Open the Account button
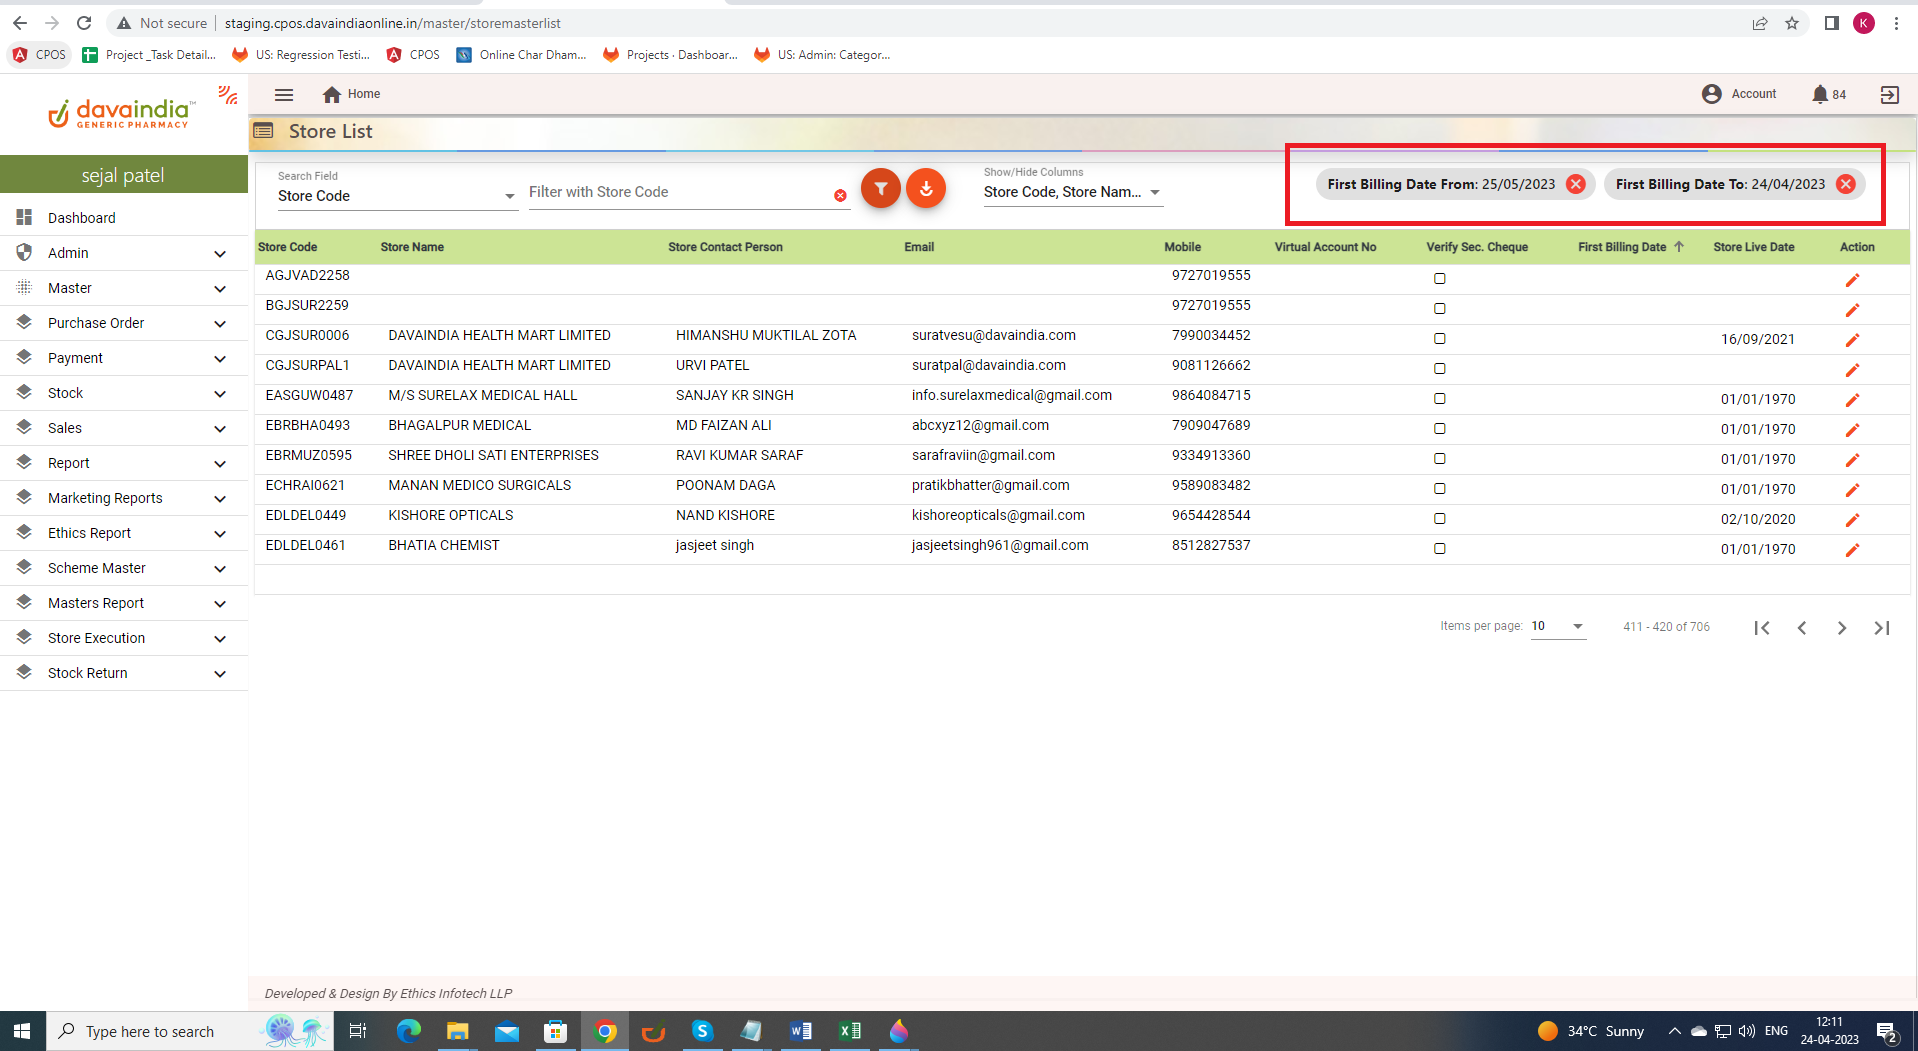The width and height of the screenshot is (1918, 1051). coord(1739,94)
